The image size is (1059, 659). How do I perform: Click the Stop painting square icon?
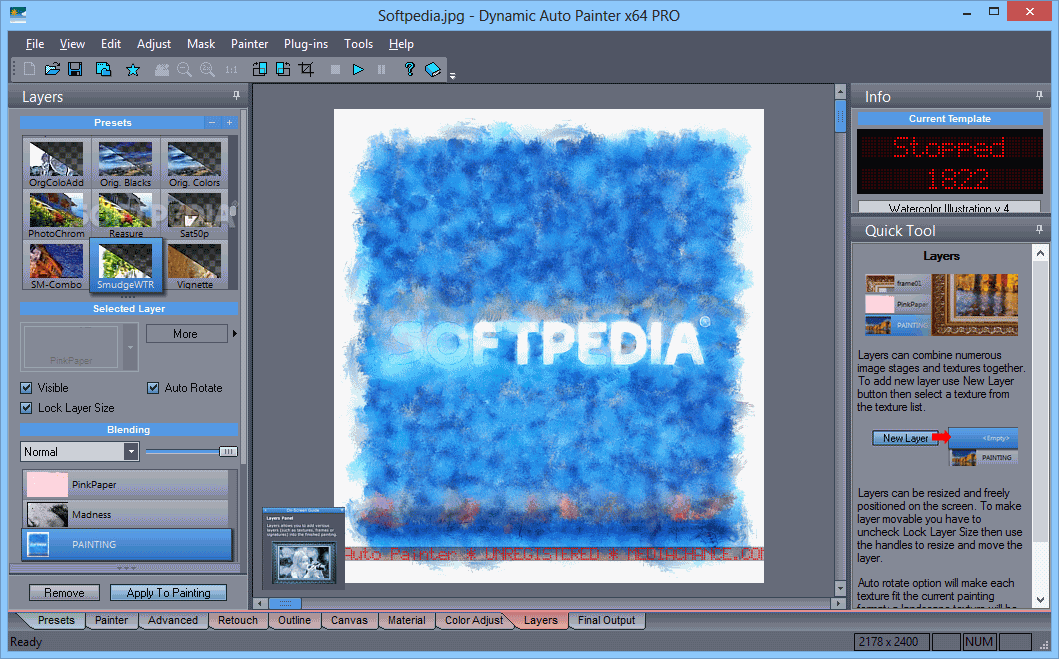coord(335,70)
